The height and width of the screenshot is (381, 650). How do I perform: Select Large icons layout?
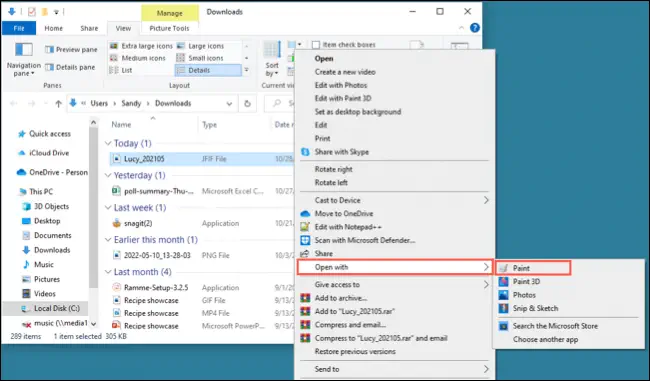[x=201, y=46]
